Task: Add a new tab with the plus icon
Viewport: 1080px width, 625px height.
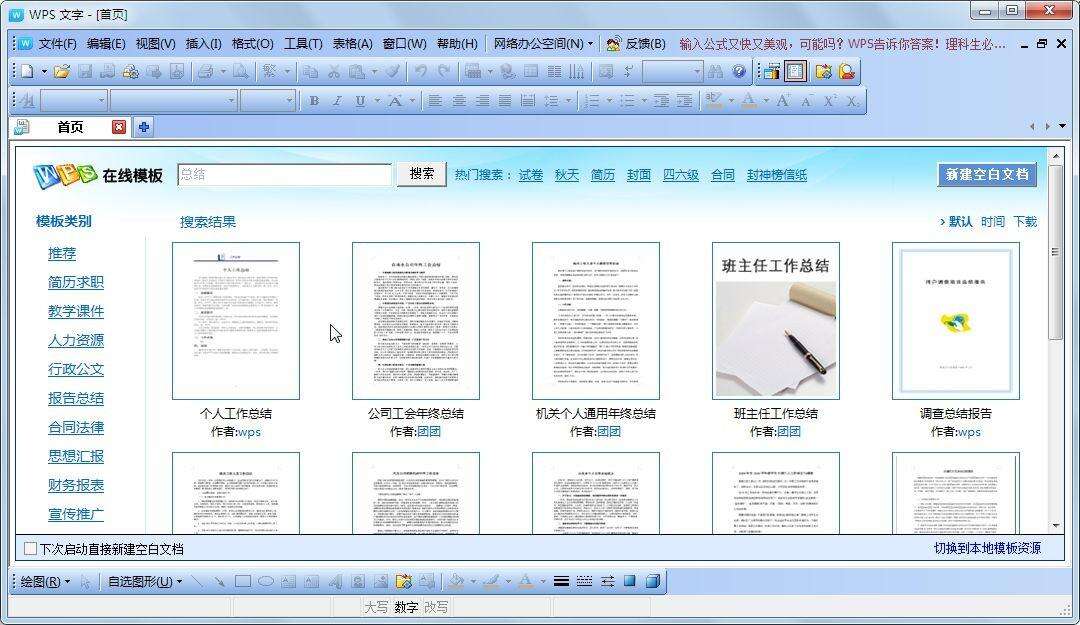Action: click(144, 127)
